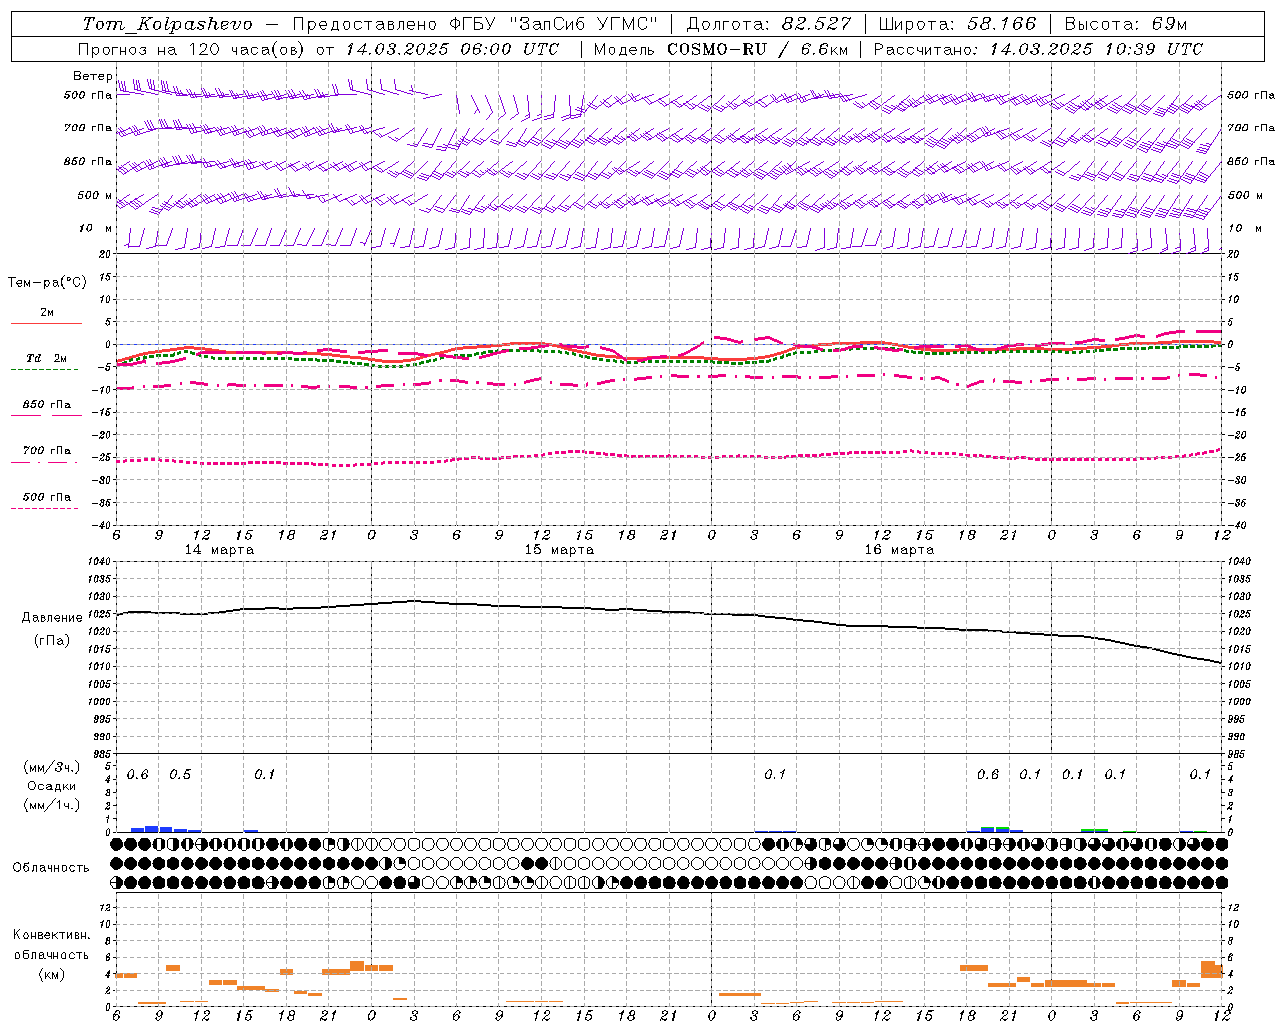Click the Tom_Kolpashevo station title

pos(167,24)
